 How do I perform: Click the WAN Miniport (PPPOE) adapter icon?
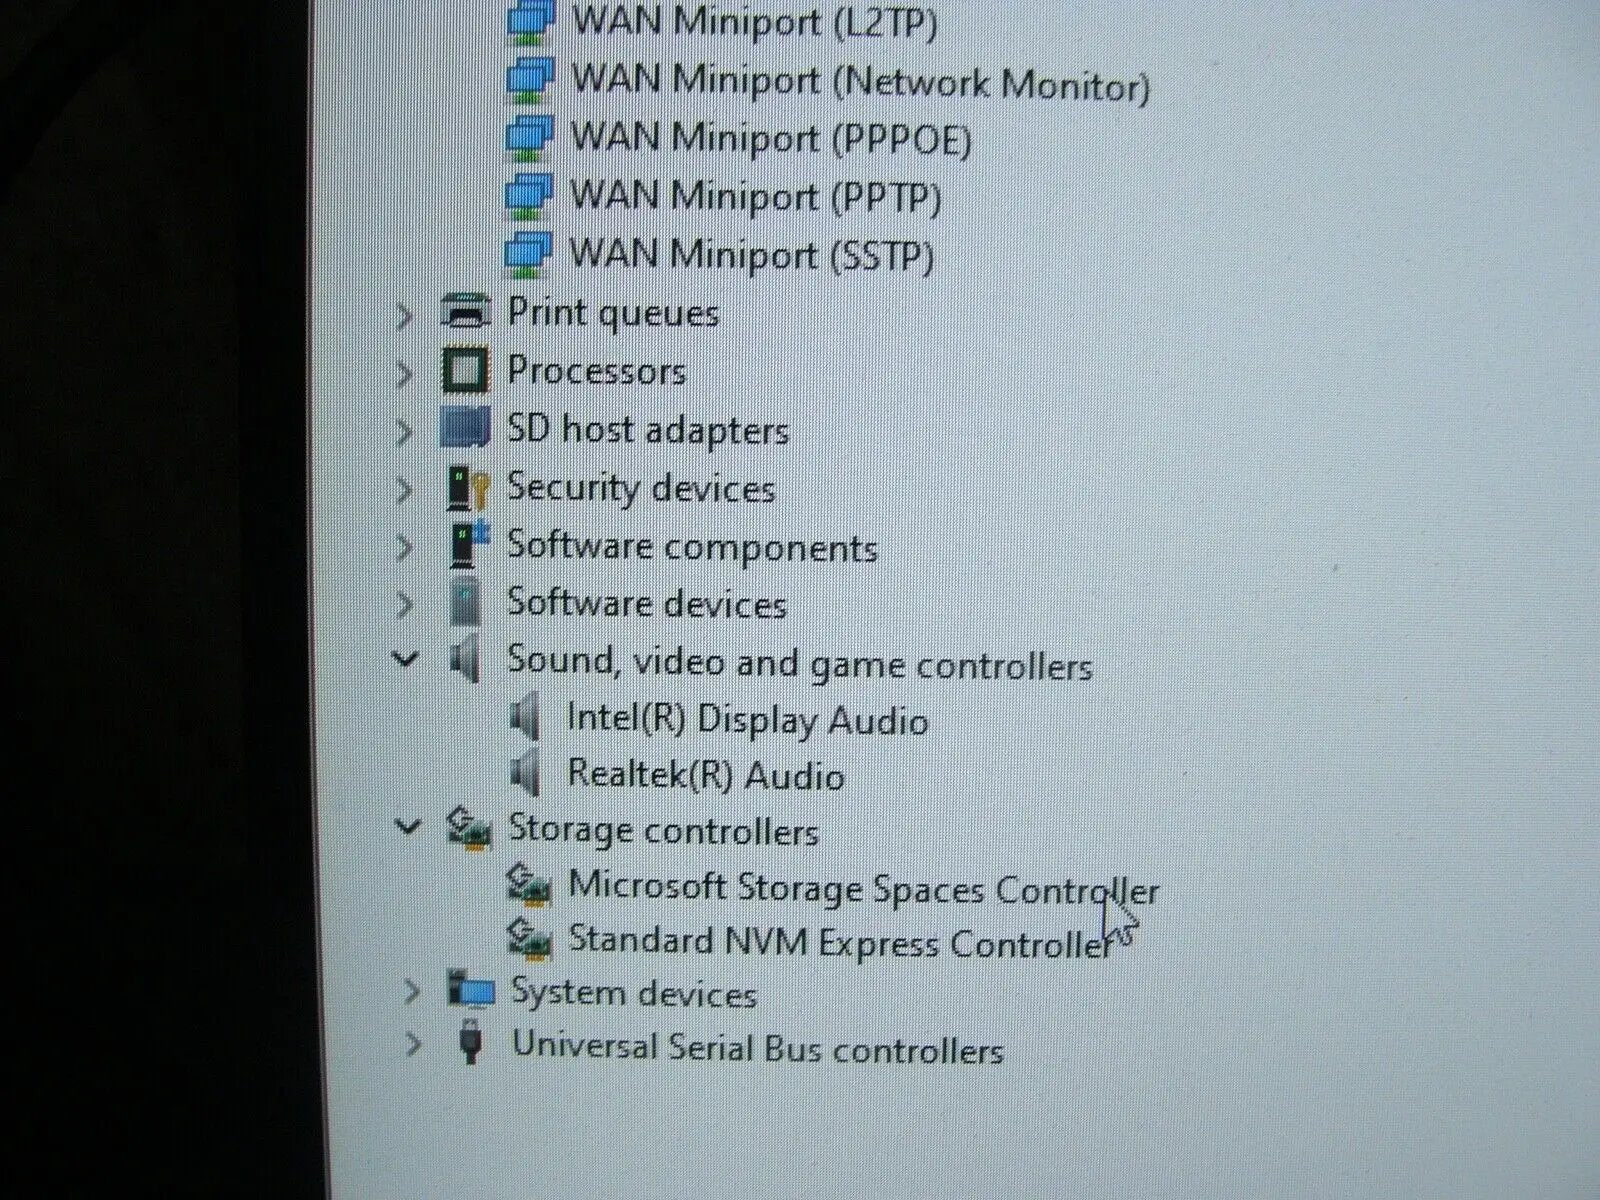[529, 137]
